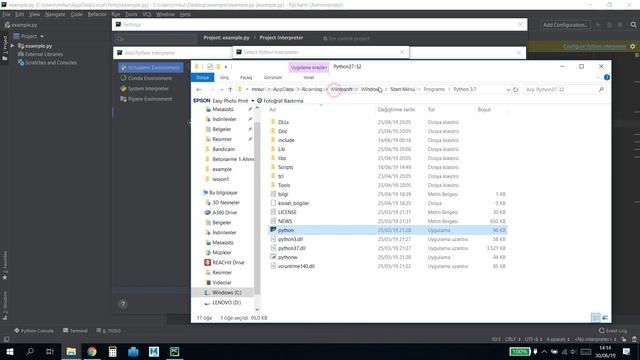Image resolution: width=640 pixels, height=360 pixels.
Task: Open Calculator from the taskbar
Action: point(113,351)
